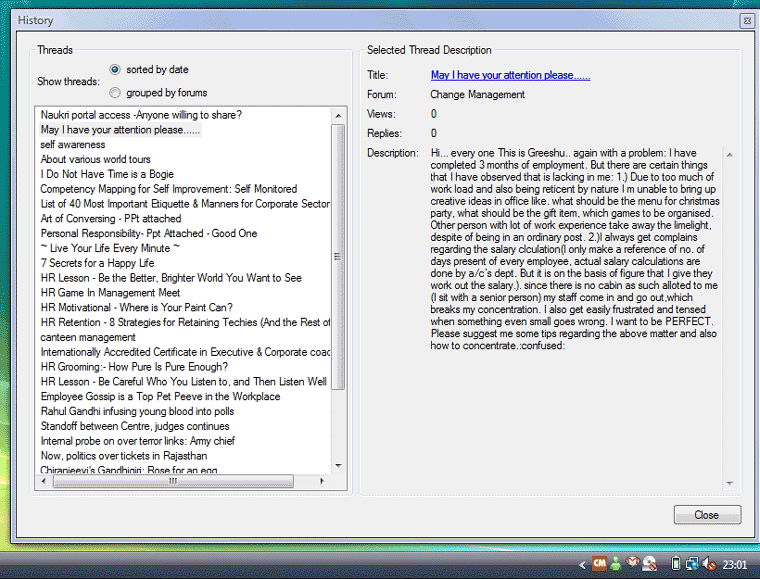Open the Gmail notifier tray icon
Screen dimensions: 760x579
(633, 563)
